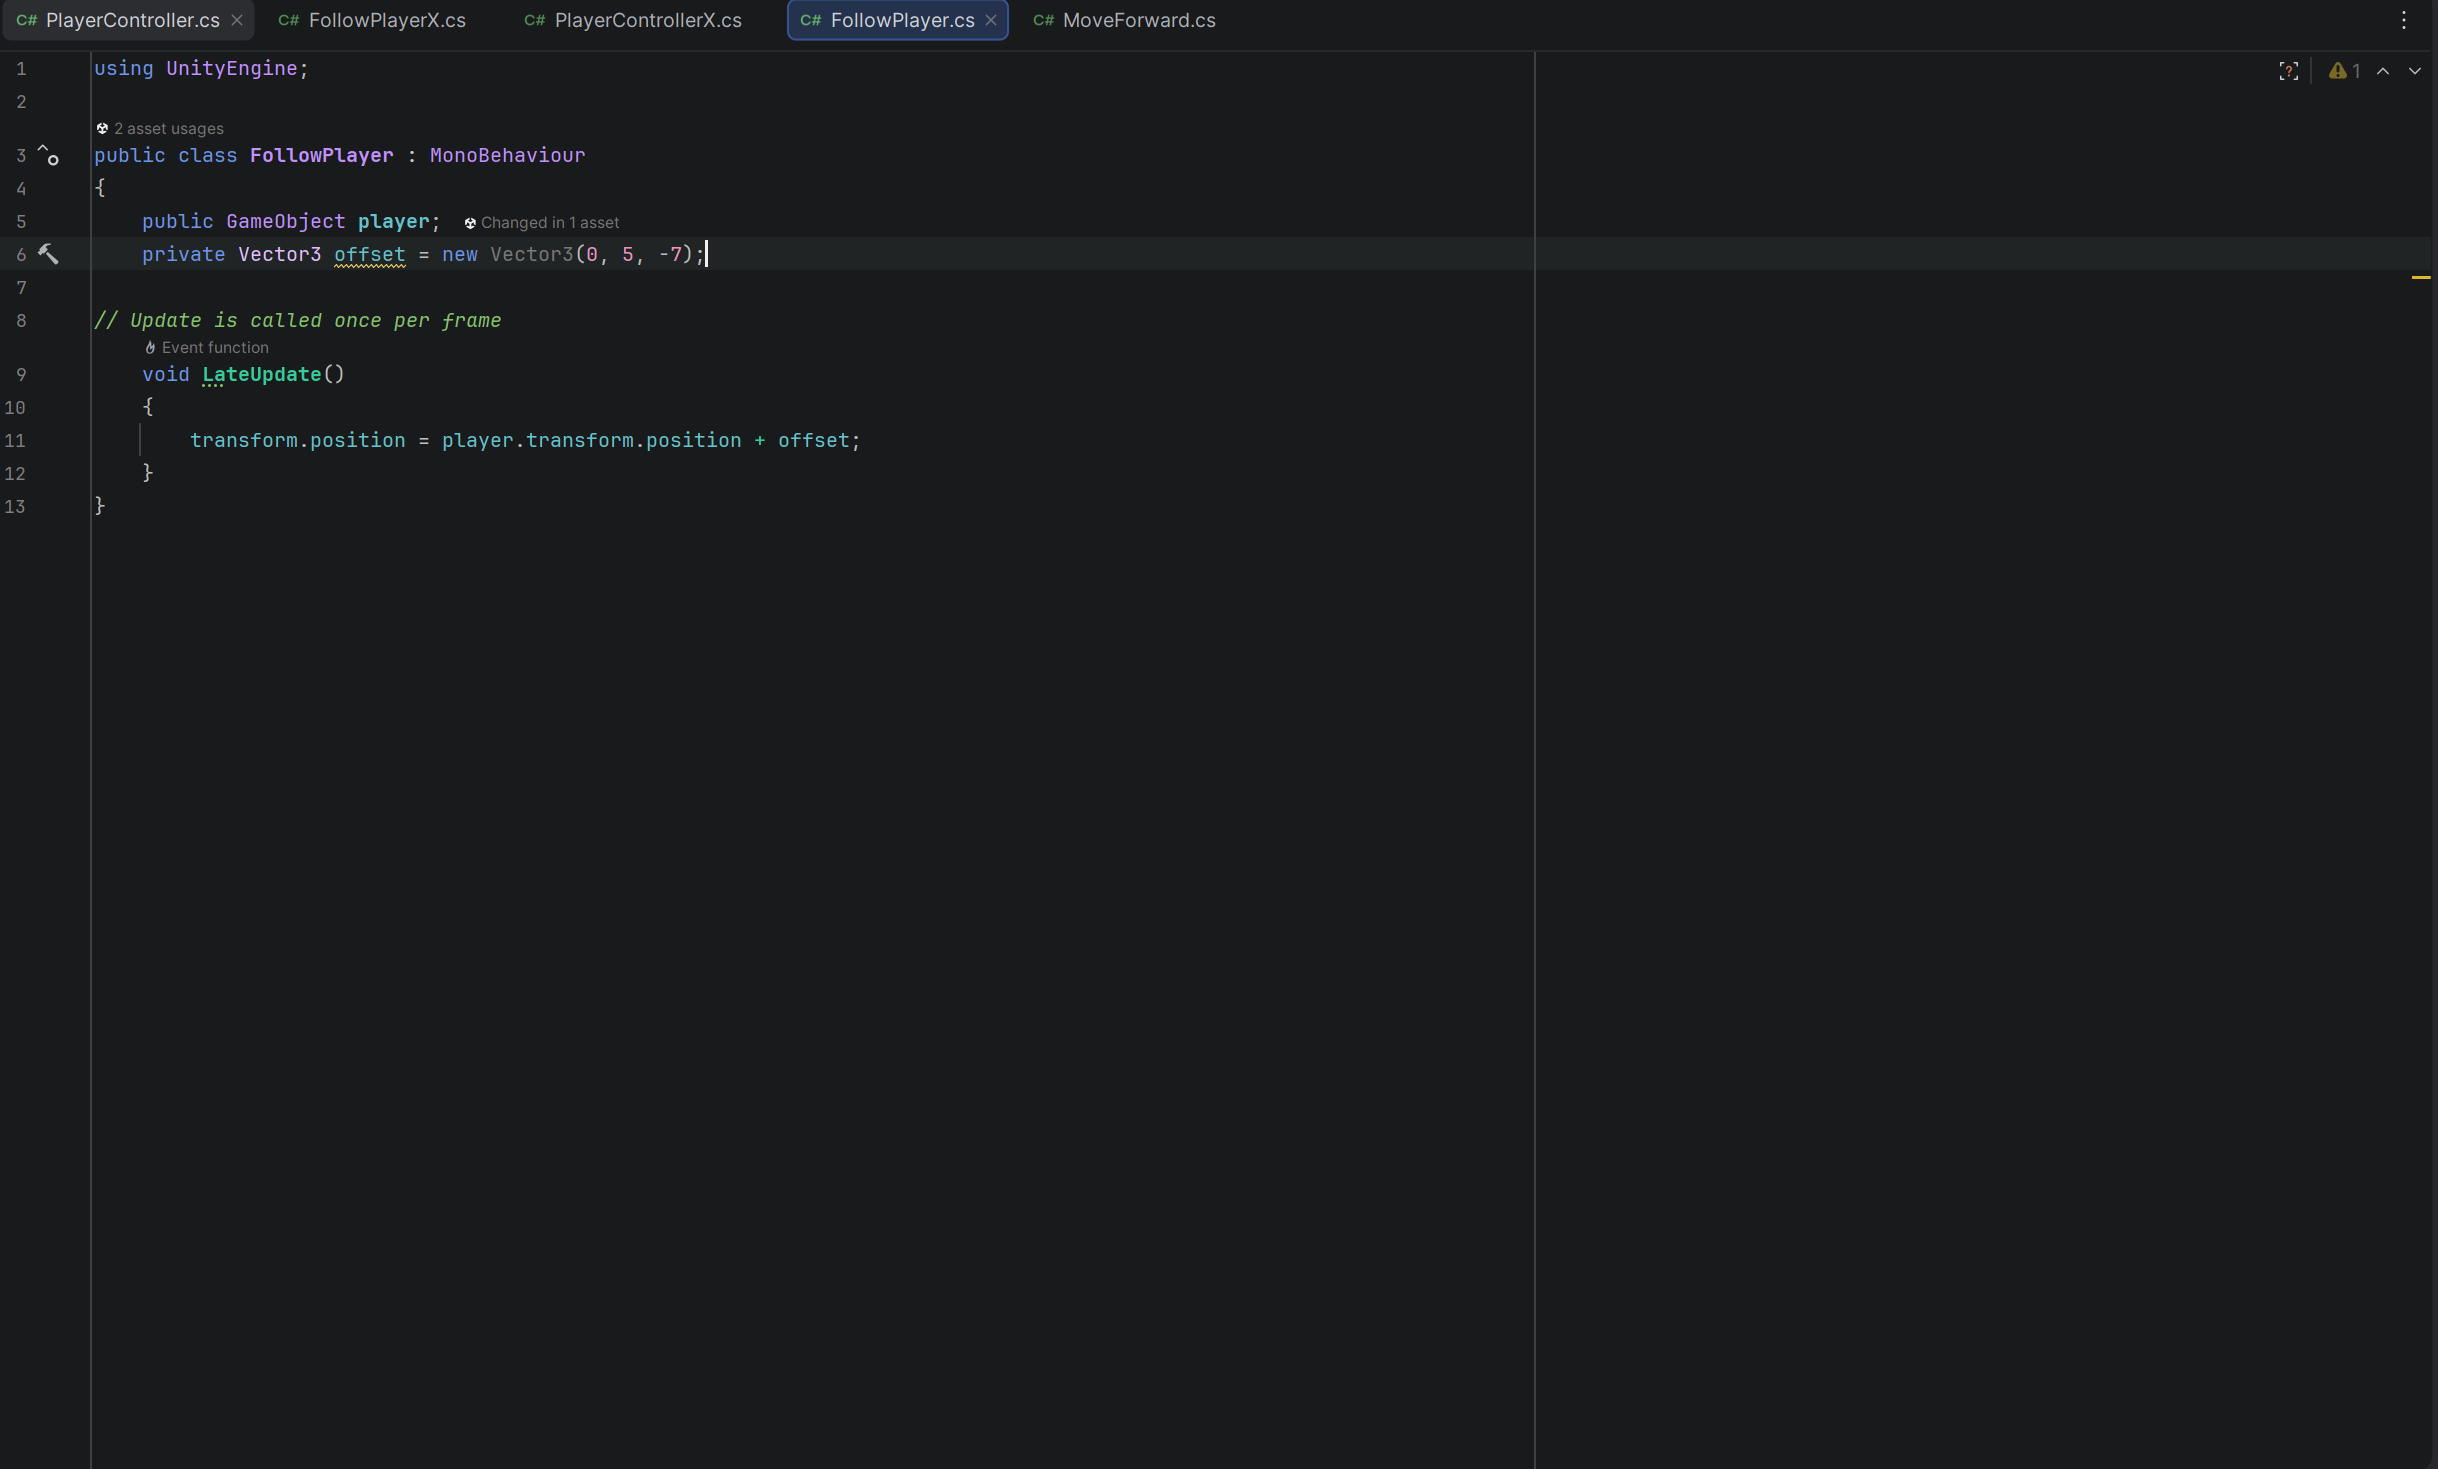Switch to the PlayerController.cs tab
The width and height of the screenshot is (2438, 1469).
click(x=132, y=20)
